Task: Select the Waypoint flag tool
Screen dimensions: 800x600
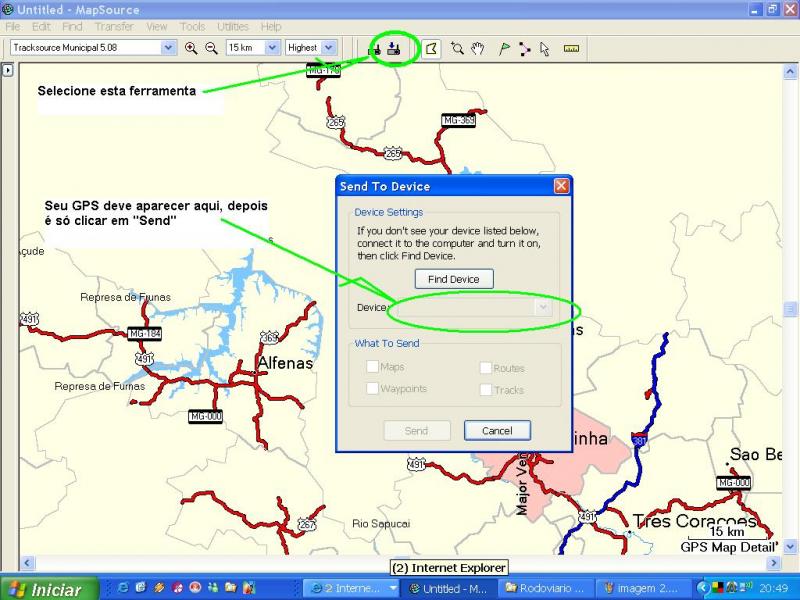Action: tap(504, 48)
